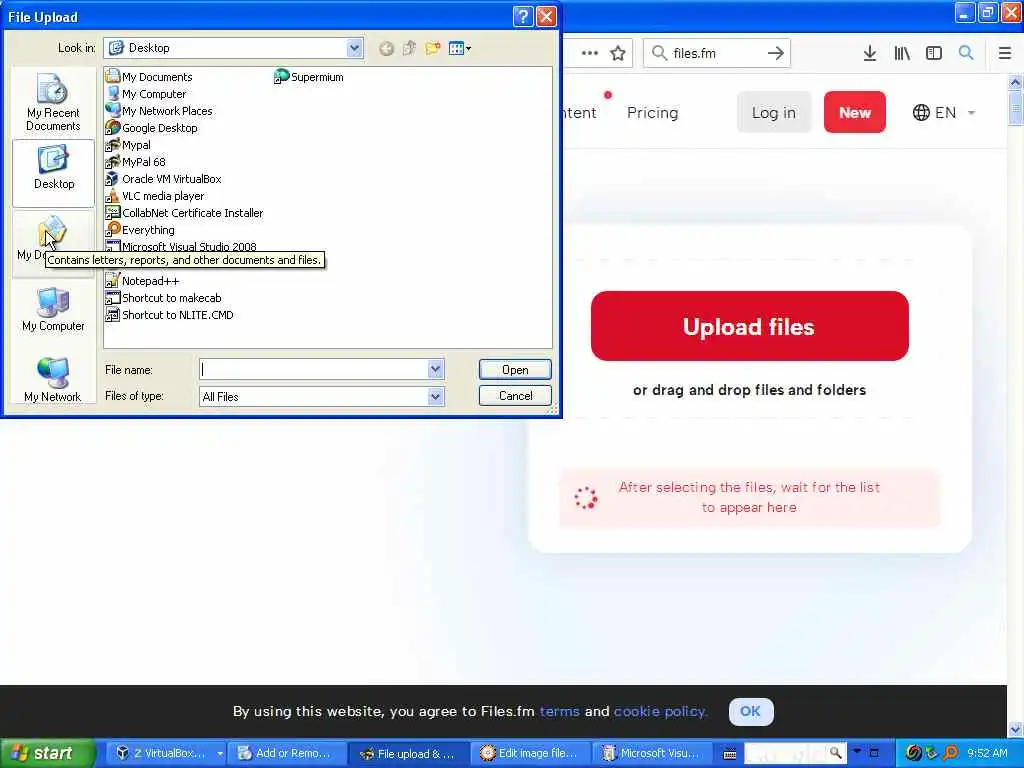Click OK on the cookie banner
Image resolution: width=1024 pixels, height=768 pixels.
pyautogui.click(x=751, y=711)
